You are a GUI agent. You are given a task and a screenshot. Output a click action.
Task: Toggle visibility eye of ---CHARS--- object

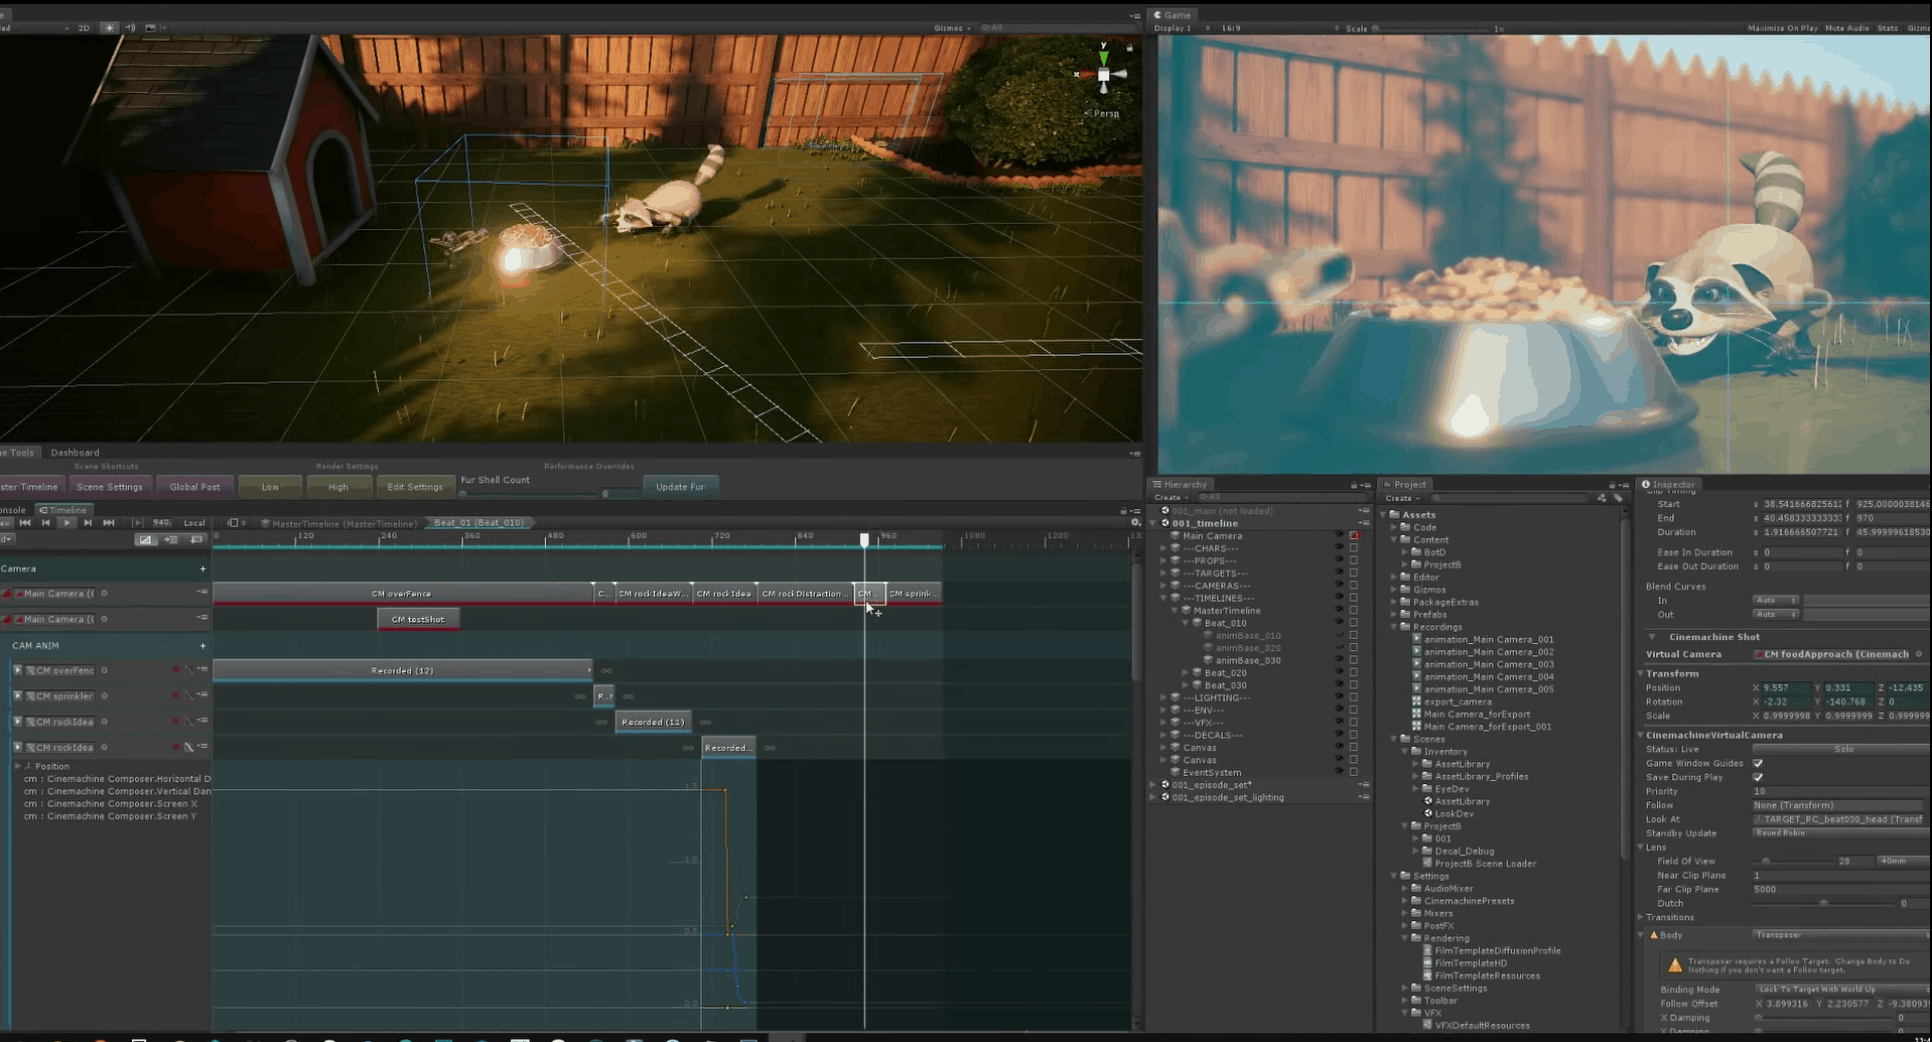pyautogui.click(x=1339, y=548)
